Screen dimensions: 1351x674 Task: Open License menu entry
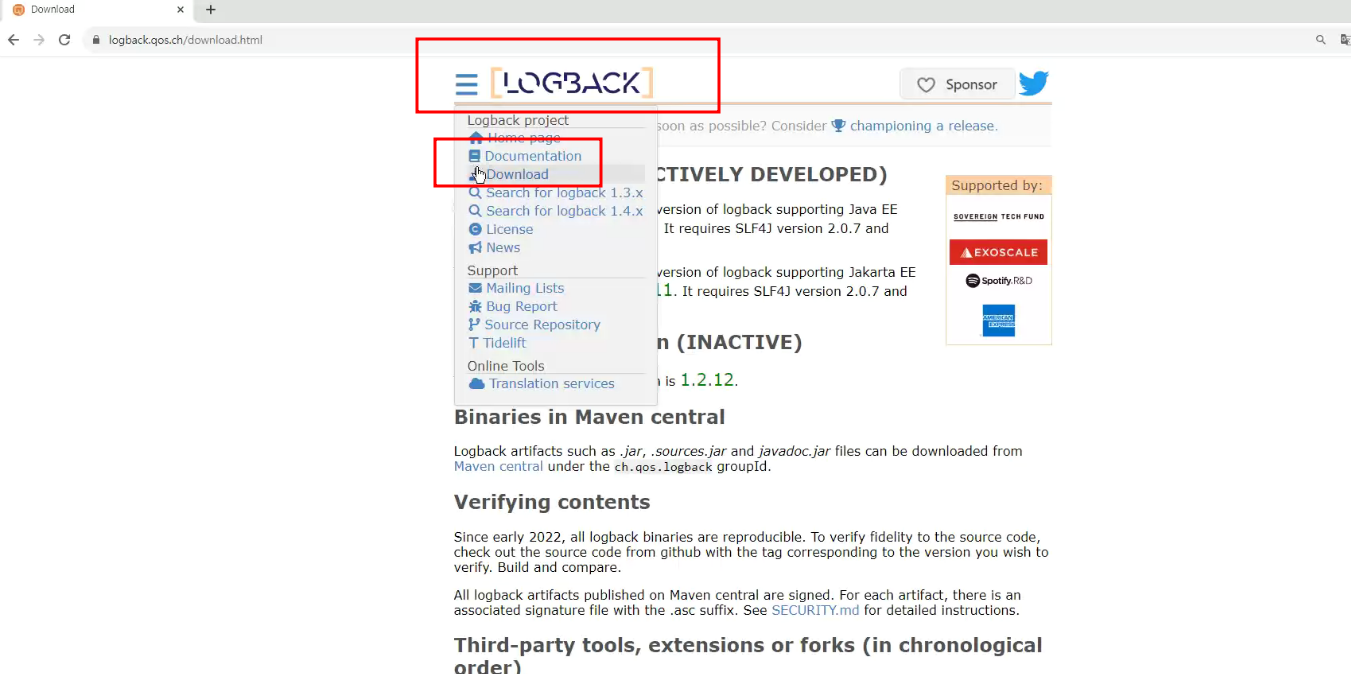click(509, 229)
